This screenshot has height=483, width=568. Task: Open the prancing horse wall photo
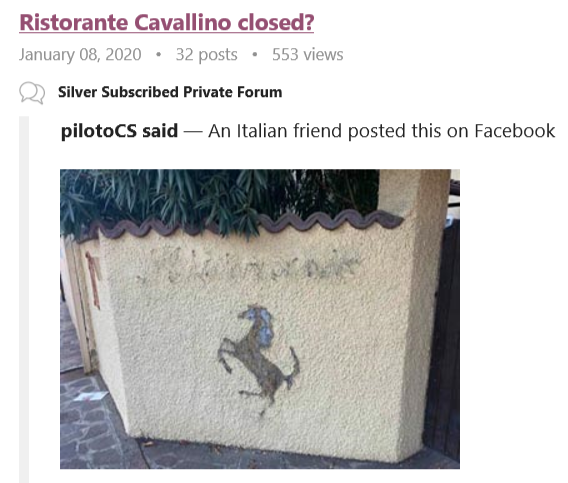[260, 319]
